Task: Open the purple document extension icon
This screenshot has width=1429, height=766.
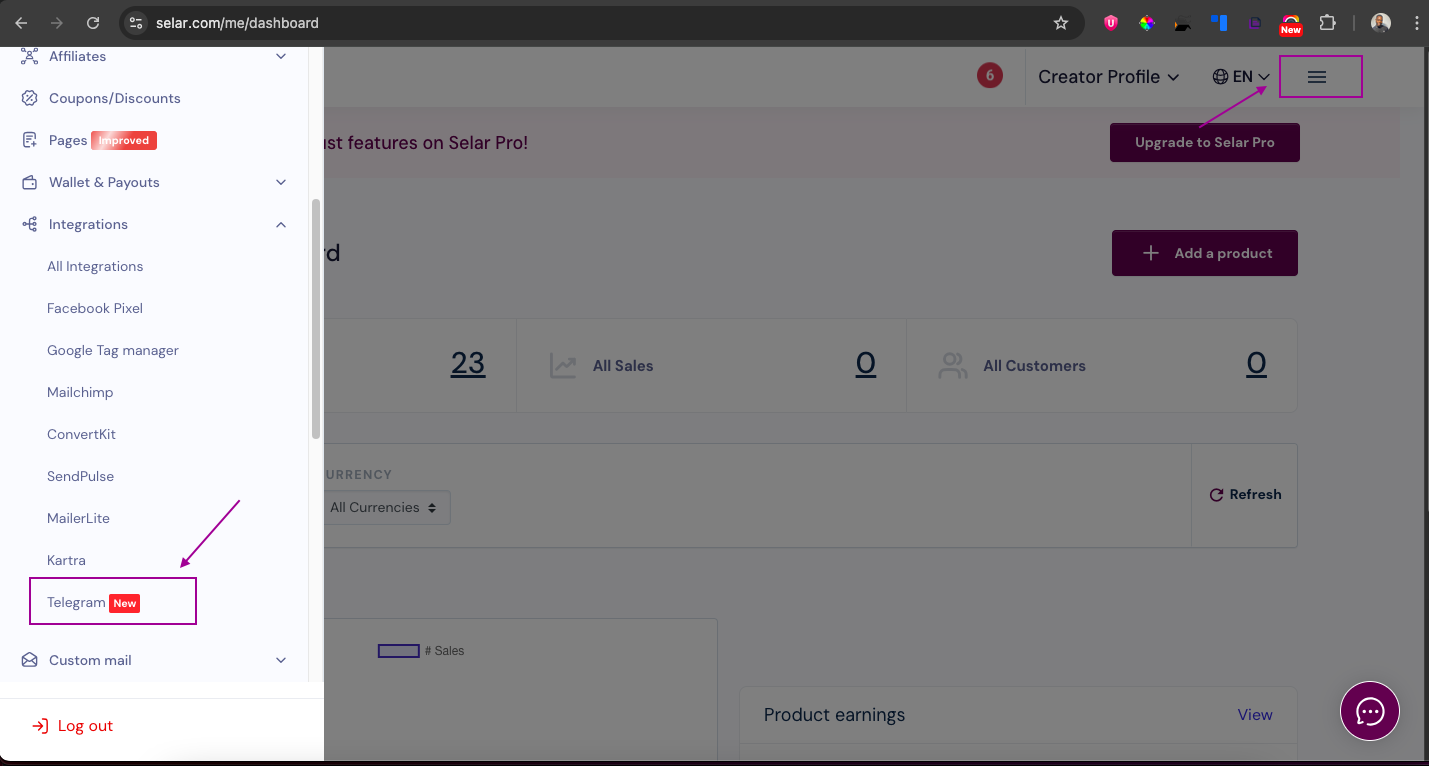Action: [1255, 22]
